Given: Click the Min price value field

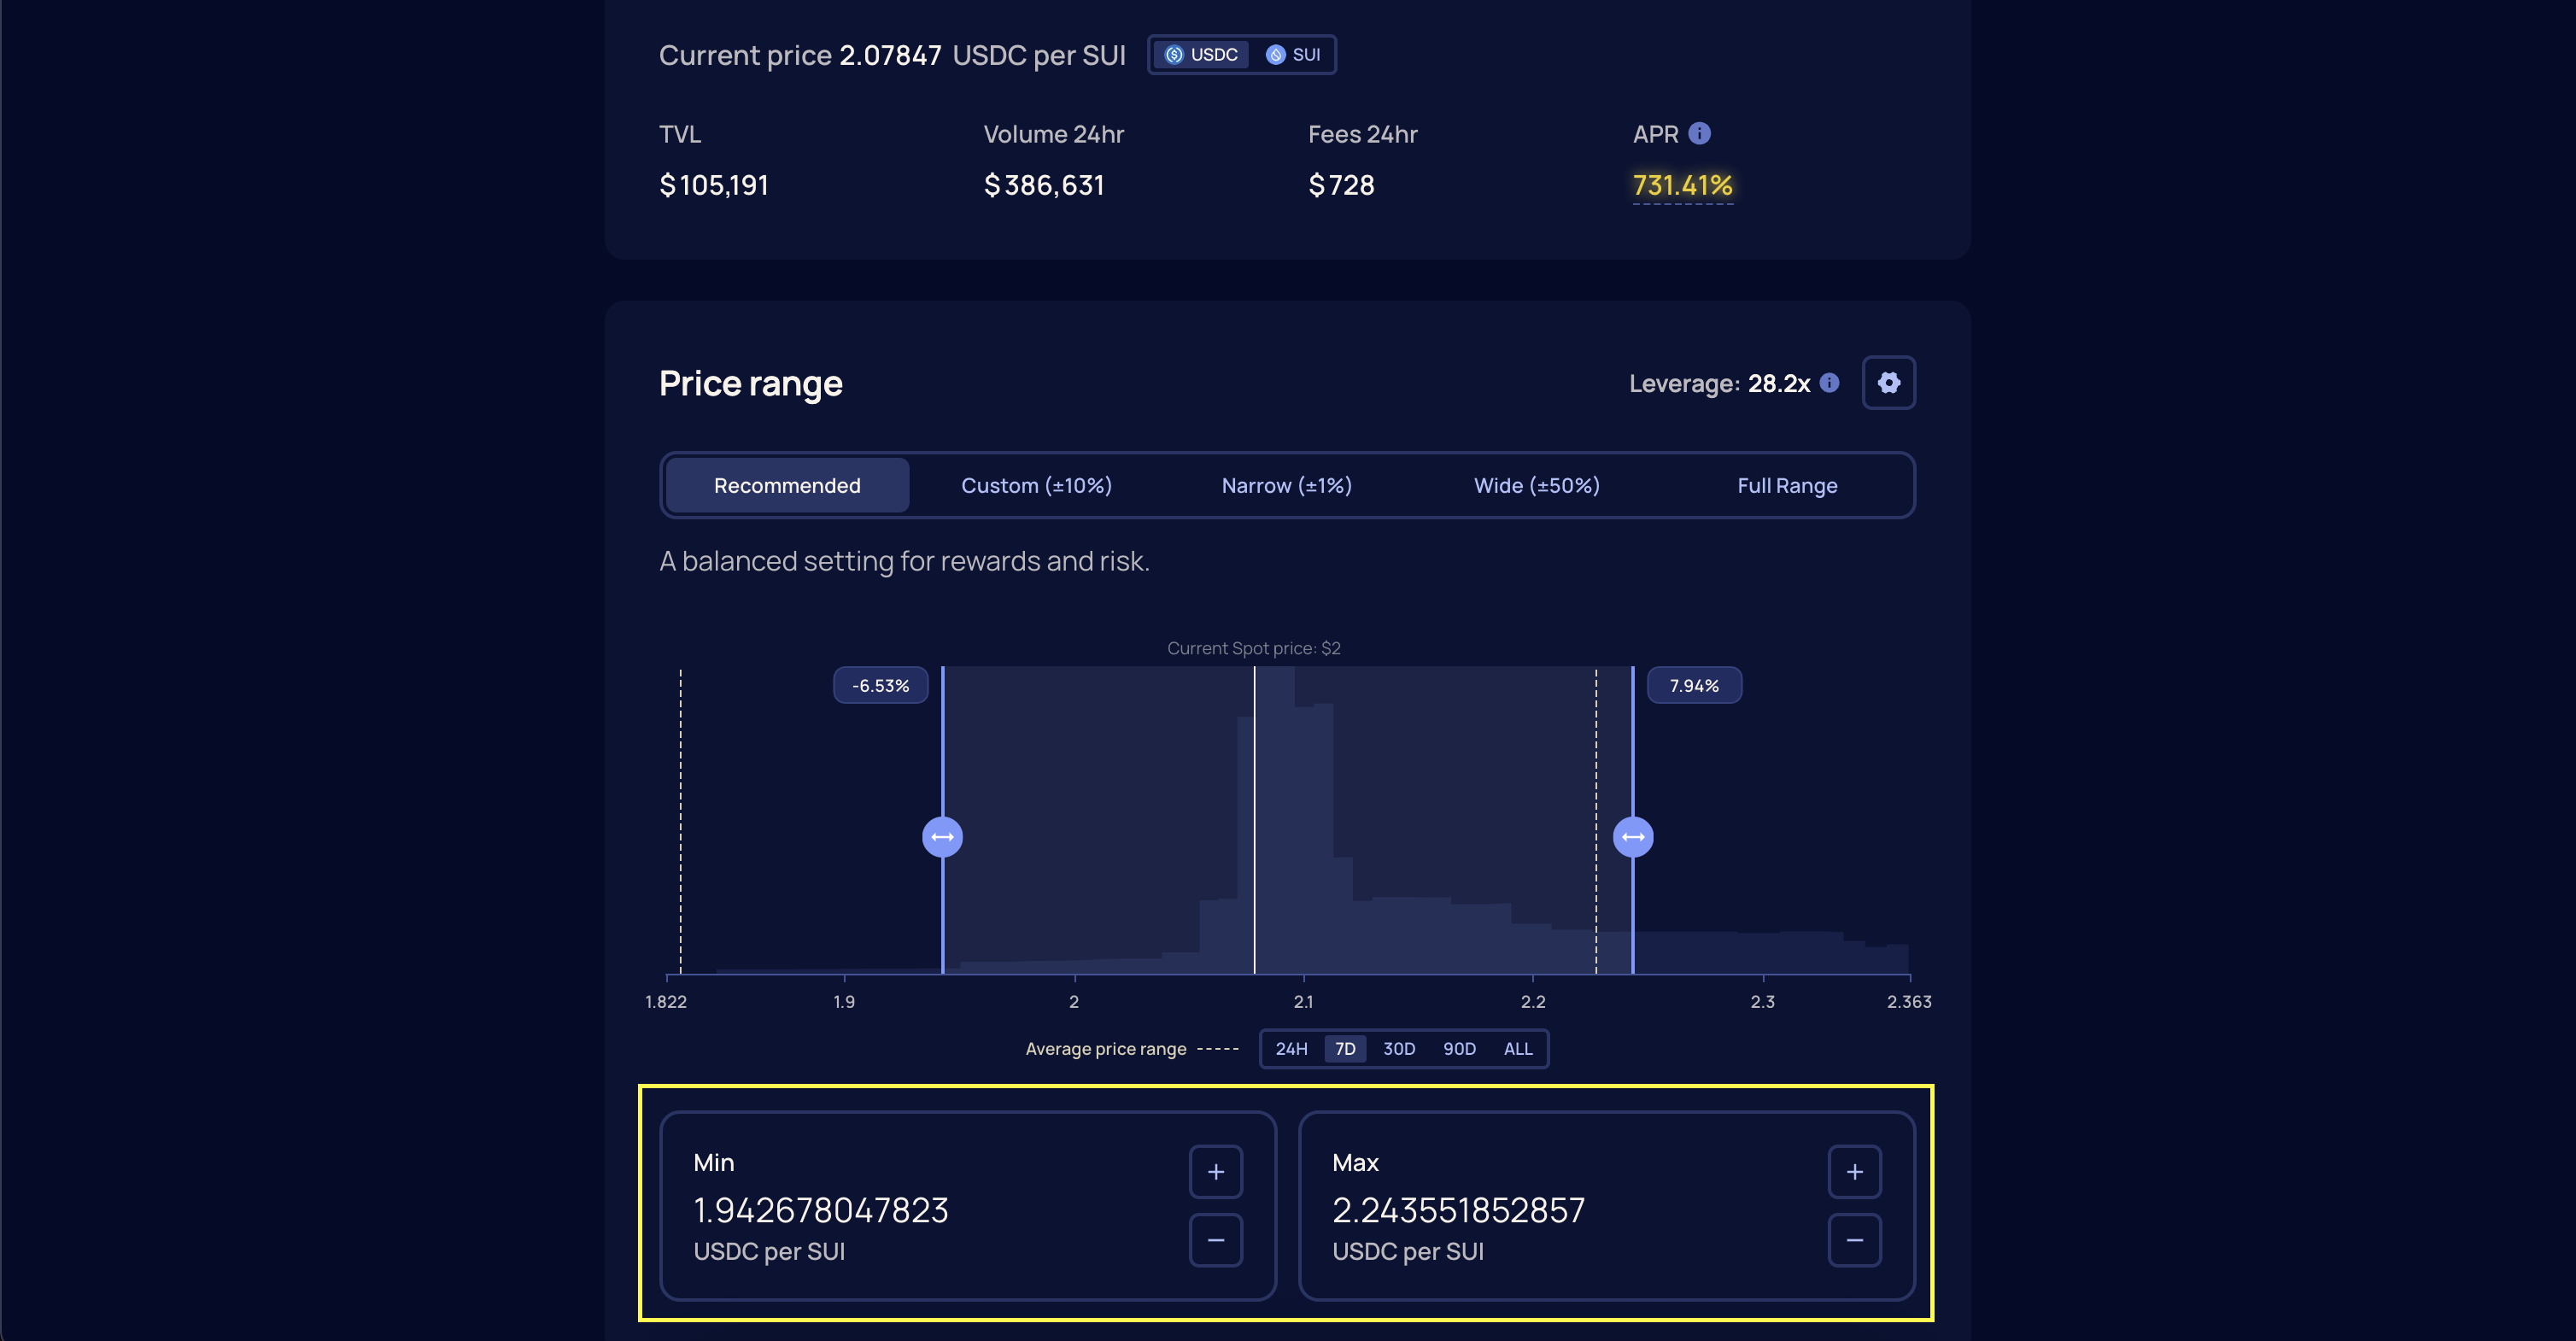Looking at the screenshot, I should tap(821, 1210).
